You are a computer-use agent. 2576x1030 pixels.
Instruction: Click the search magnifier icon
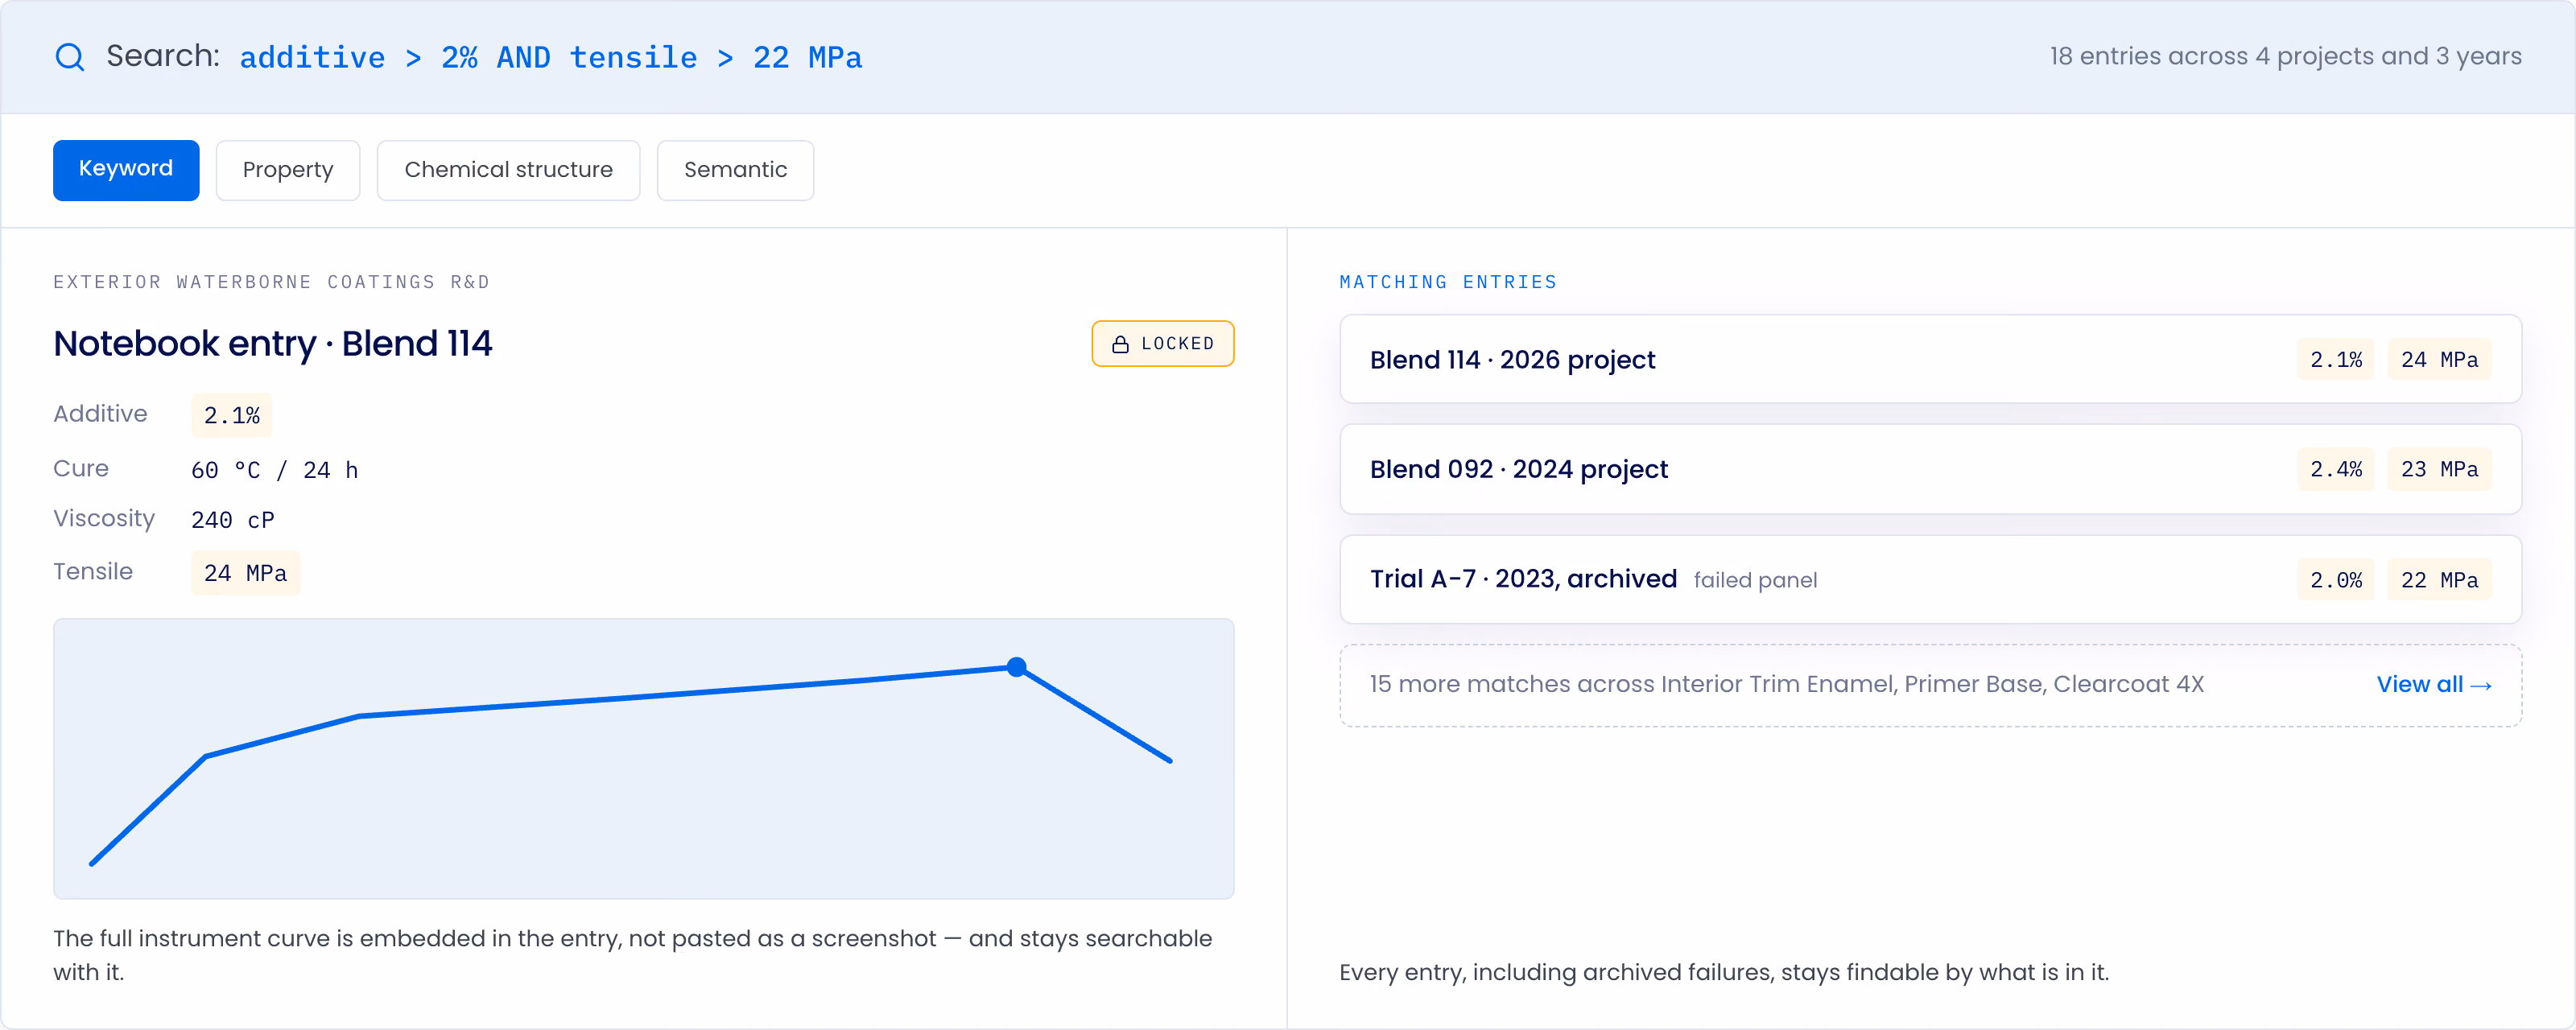pyautogui.click(x=70, y=57)
